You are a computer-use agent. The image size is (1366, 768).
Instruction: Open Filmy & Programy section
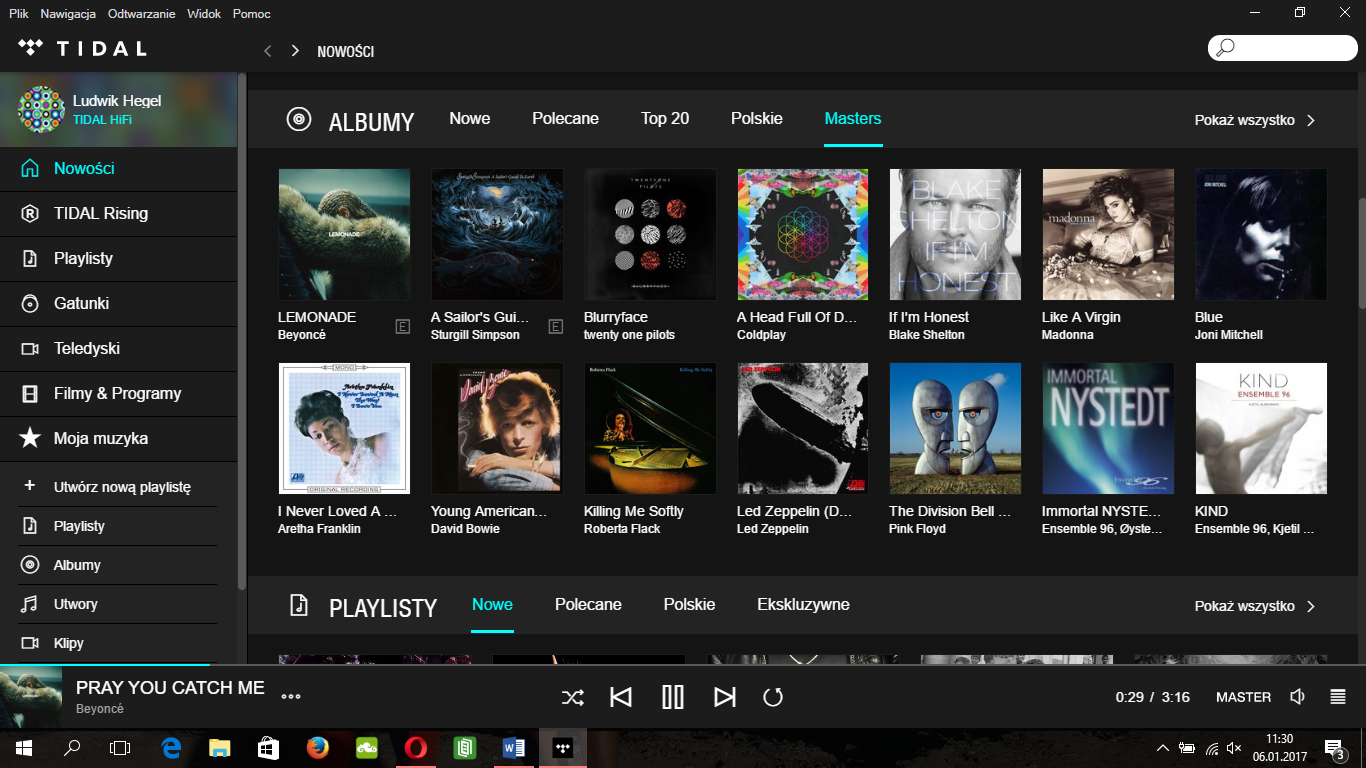click(118, 393)
